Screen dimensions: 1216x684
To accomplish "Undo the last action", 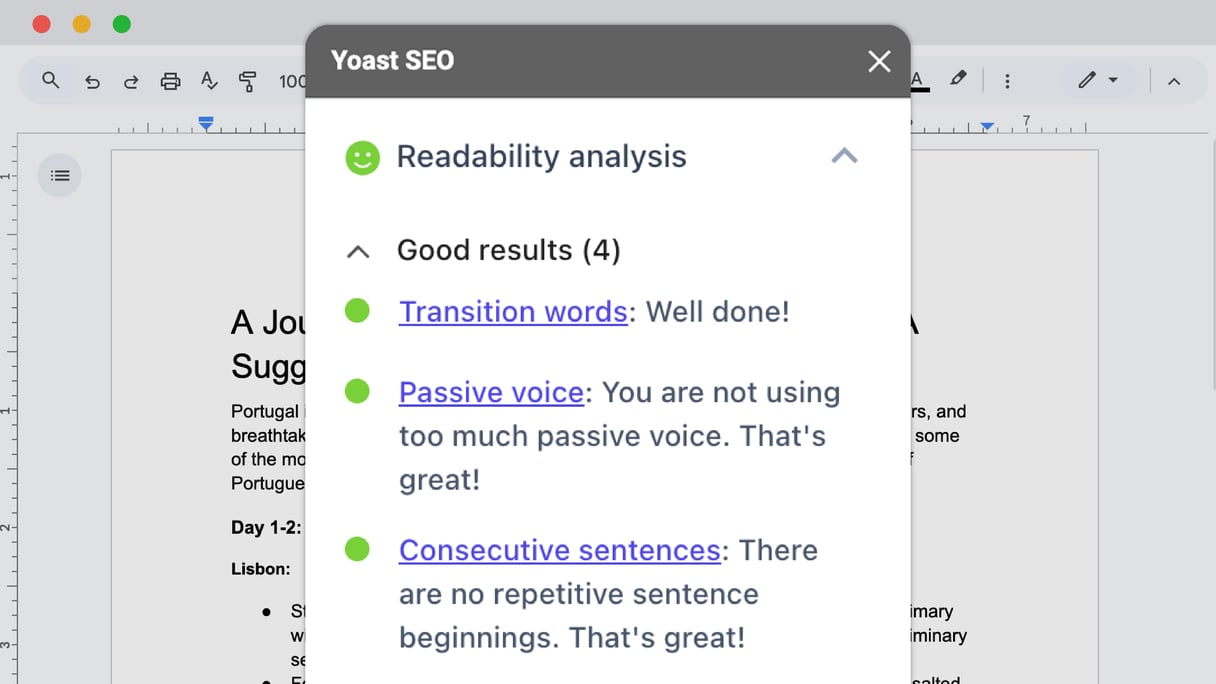I will coord(92,81).
